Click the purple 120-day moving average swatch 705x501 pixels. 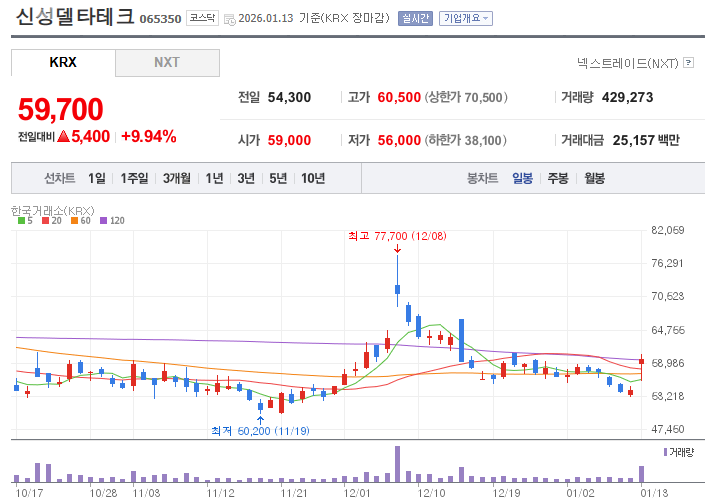pyautogui.click(x=103, y=220)
